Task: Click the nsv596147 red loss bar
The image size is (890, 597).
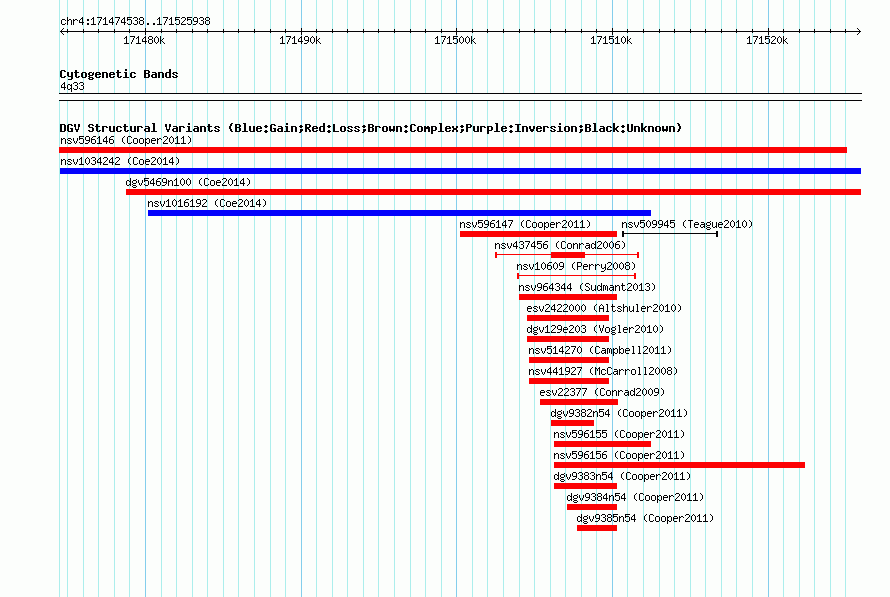Action: [538, 234]
